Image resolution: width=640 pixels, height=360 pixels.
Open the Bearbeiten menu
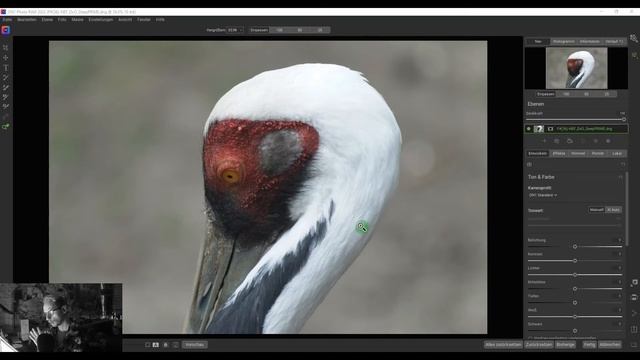pos(27,20)
